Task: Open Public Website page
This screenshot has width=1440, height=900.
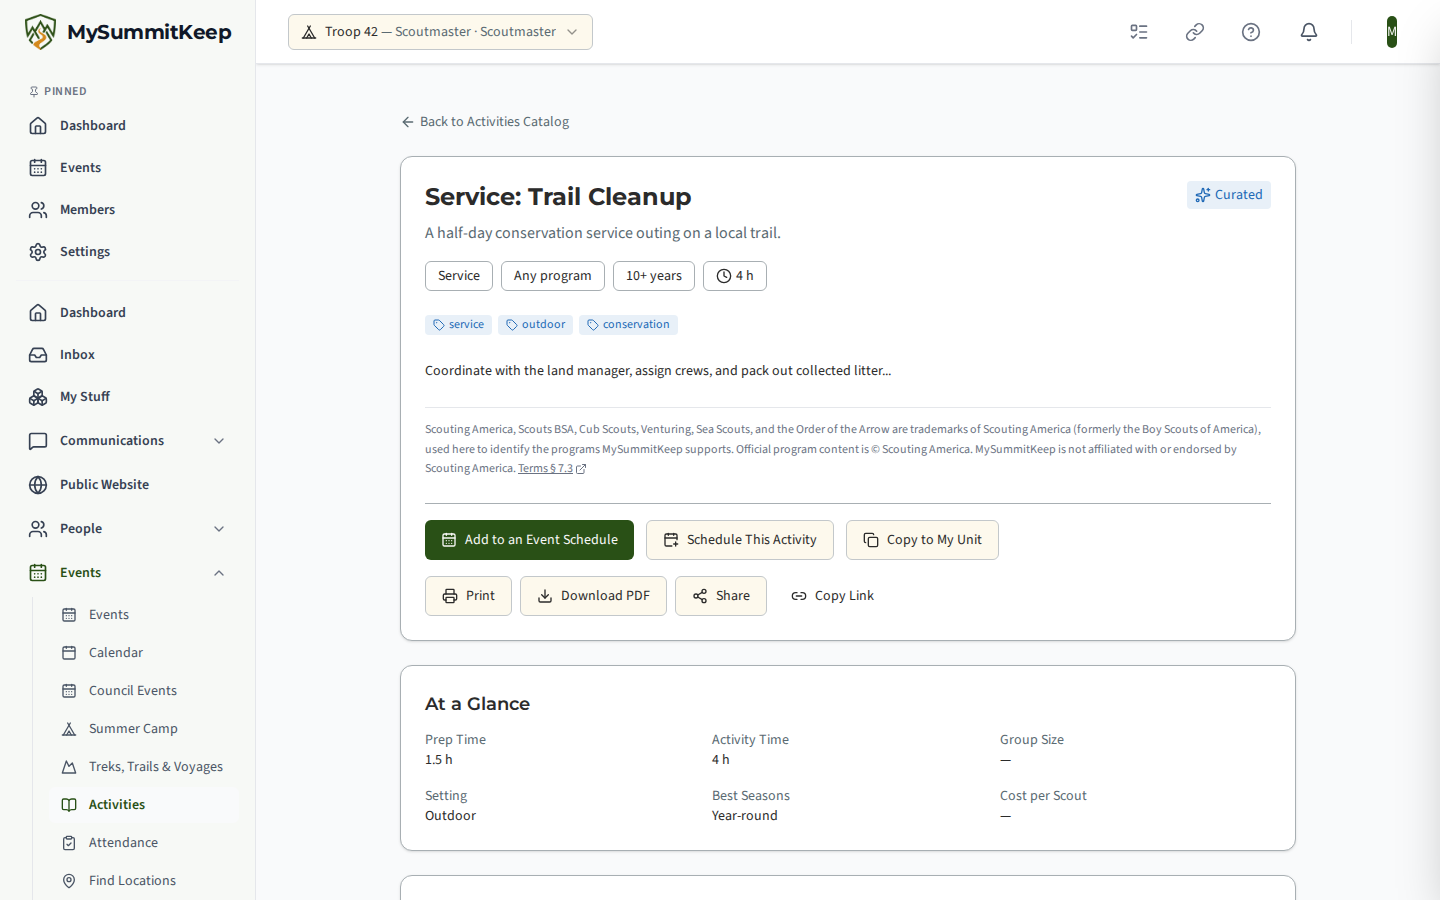Action: point(128,485)
